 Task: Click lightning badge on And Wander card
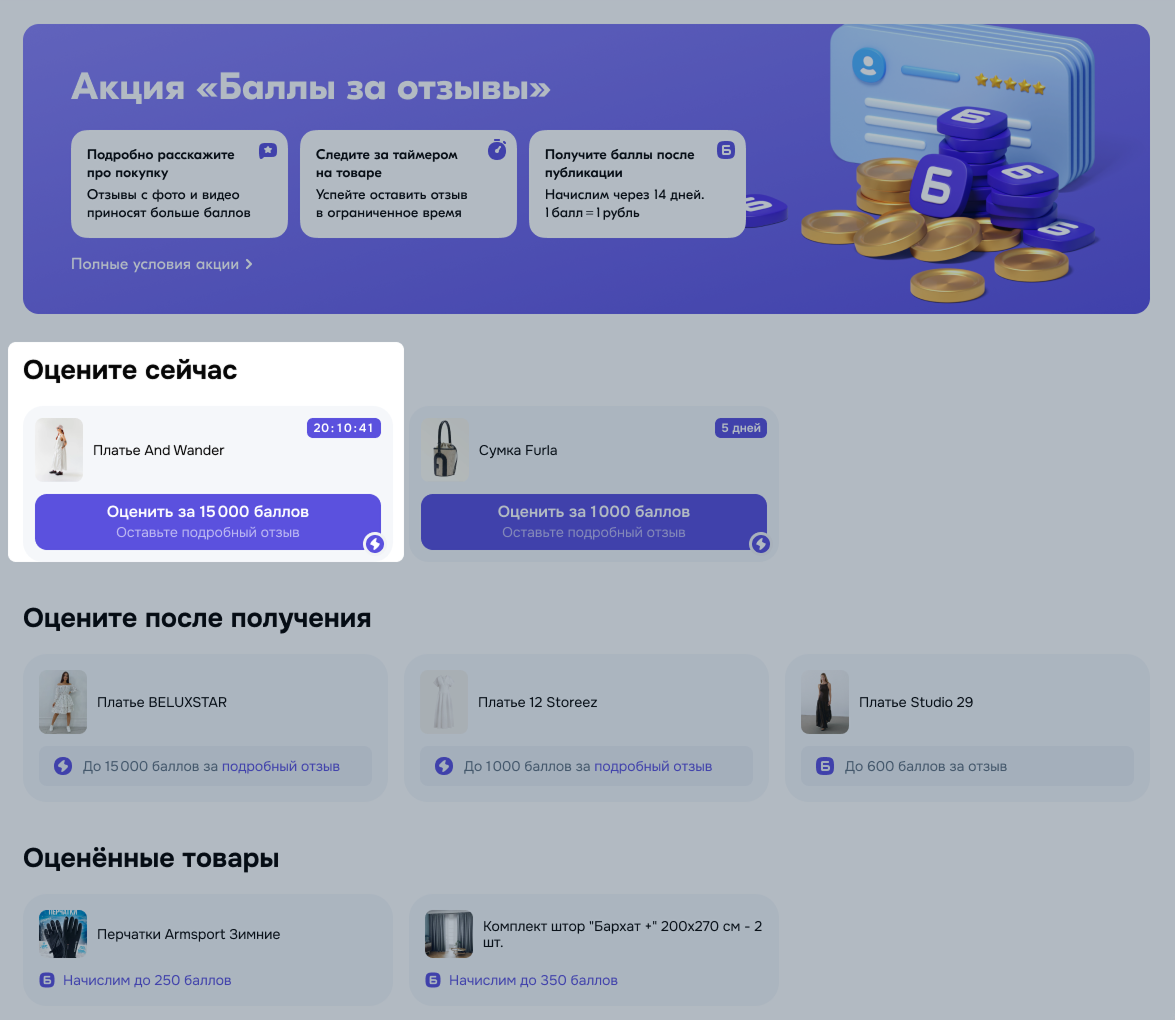pyautogui.click(x=374, y=544)
